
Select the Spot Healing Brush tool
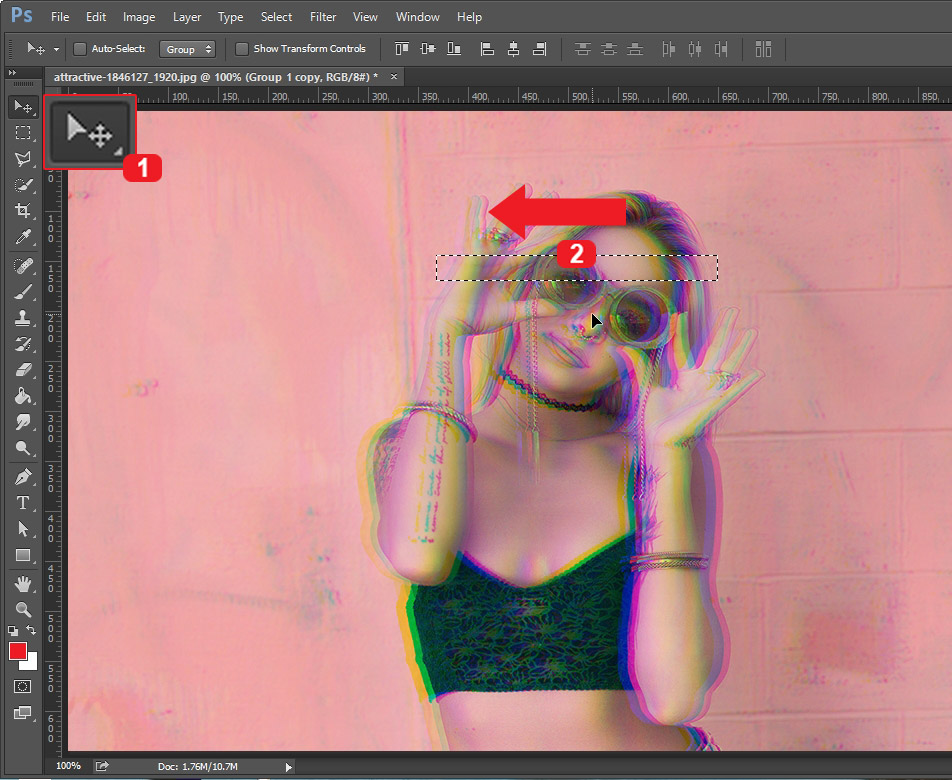pos(23,266)
